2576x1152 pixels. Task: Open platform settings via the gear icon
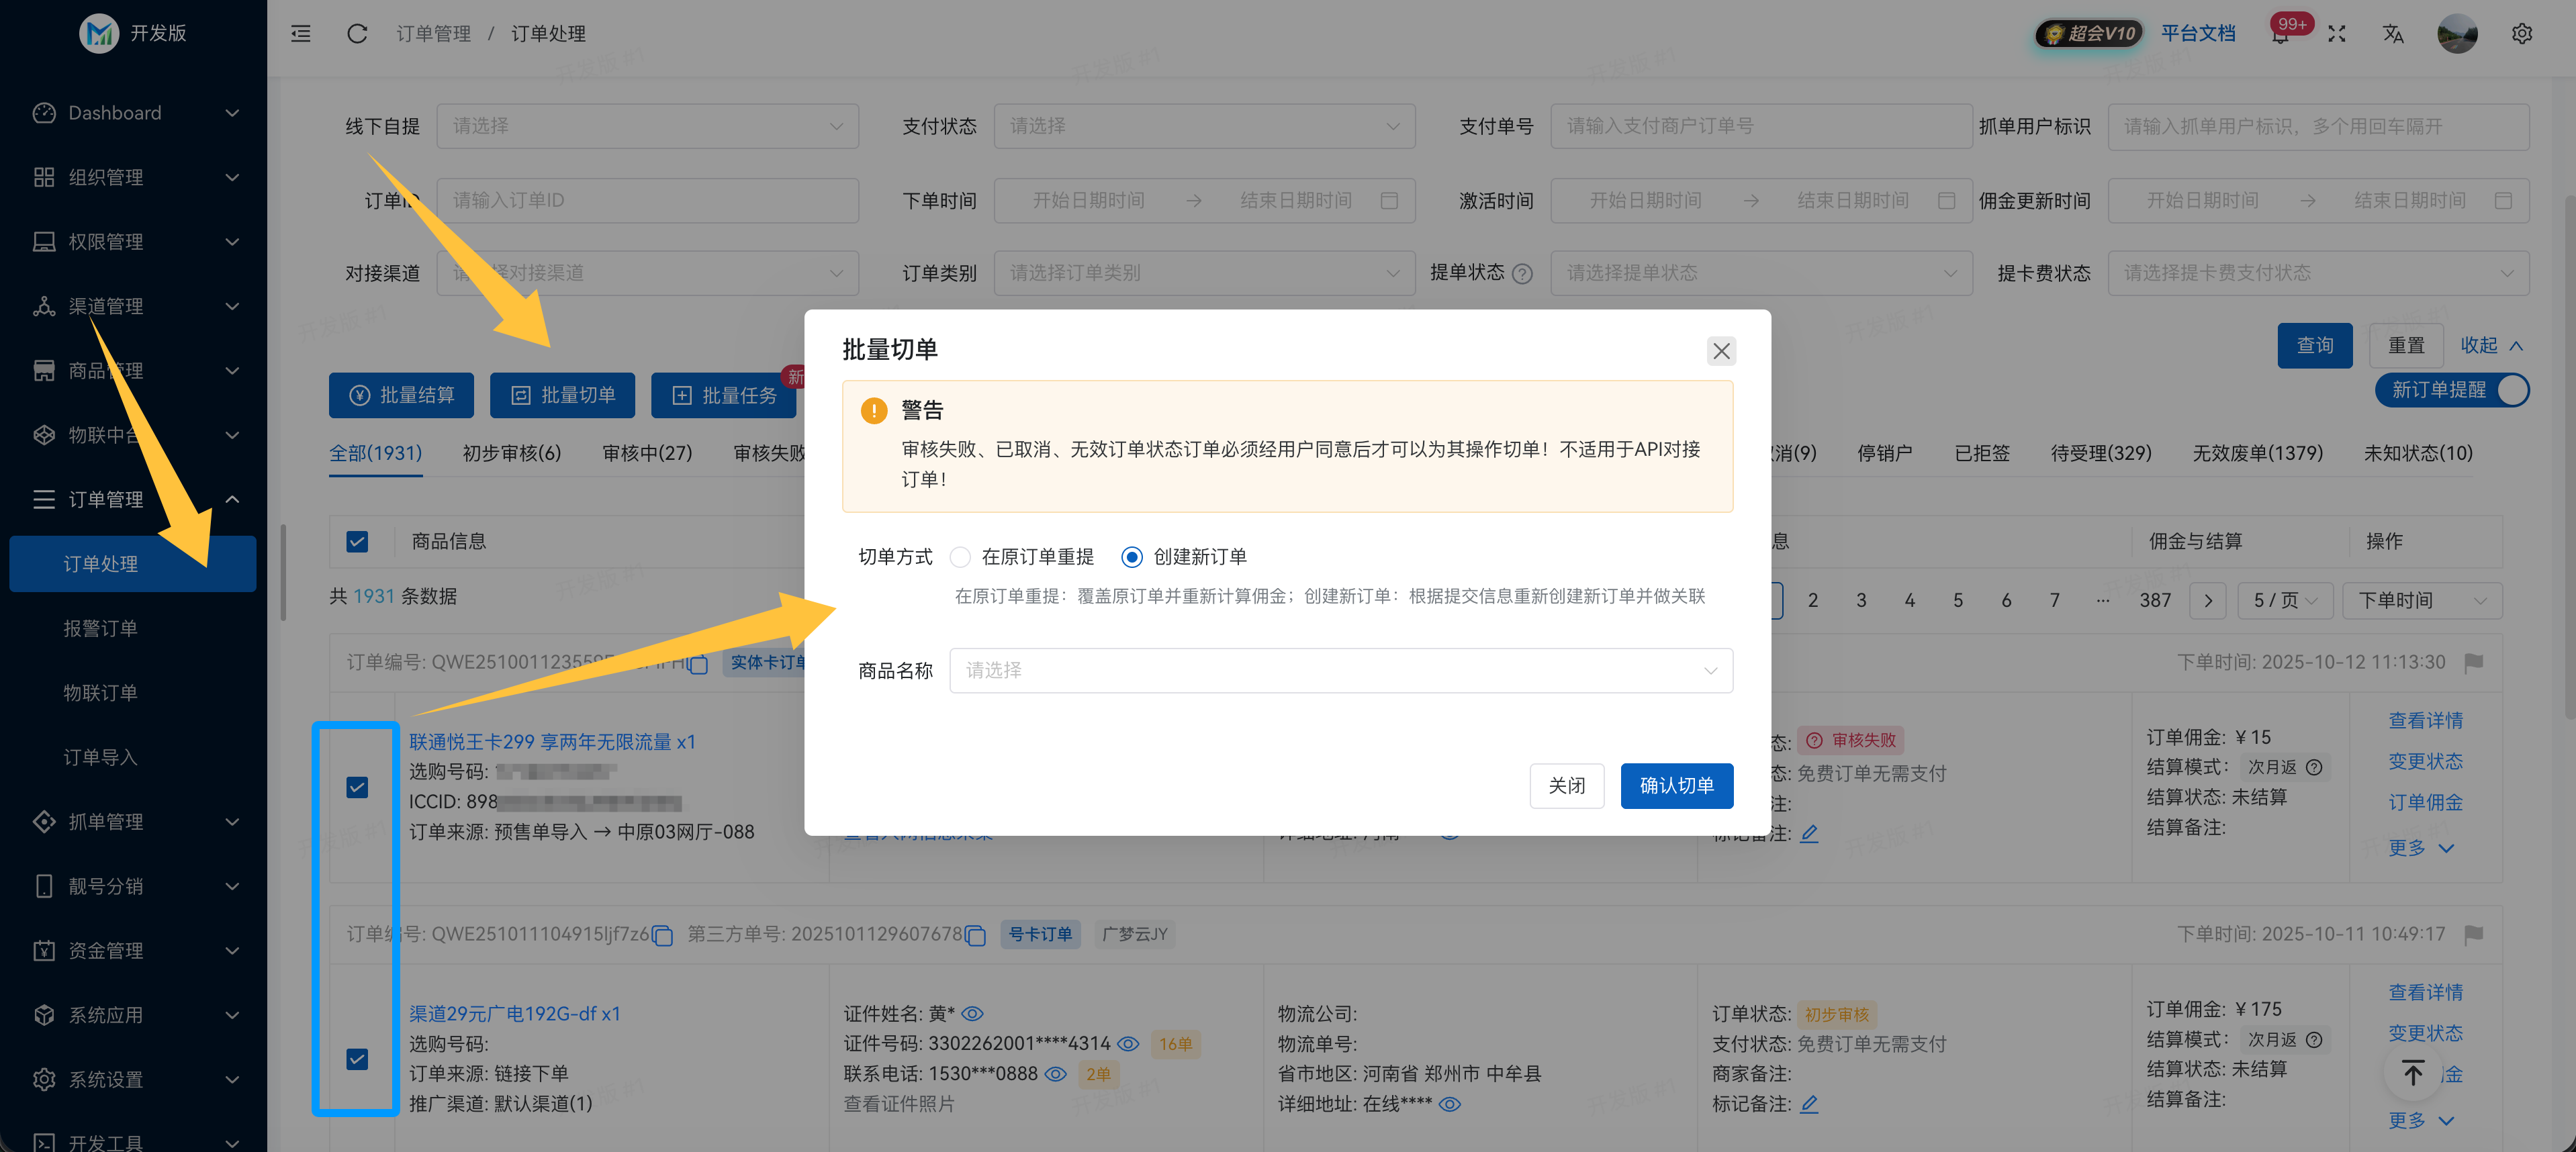coord(2522,33)
